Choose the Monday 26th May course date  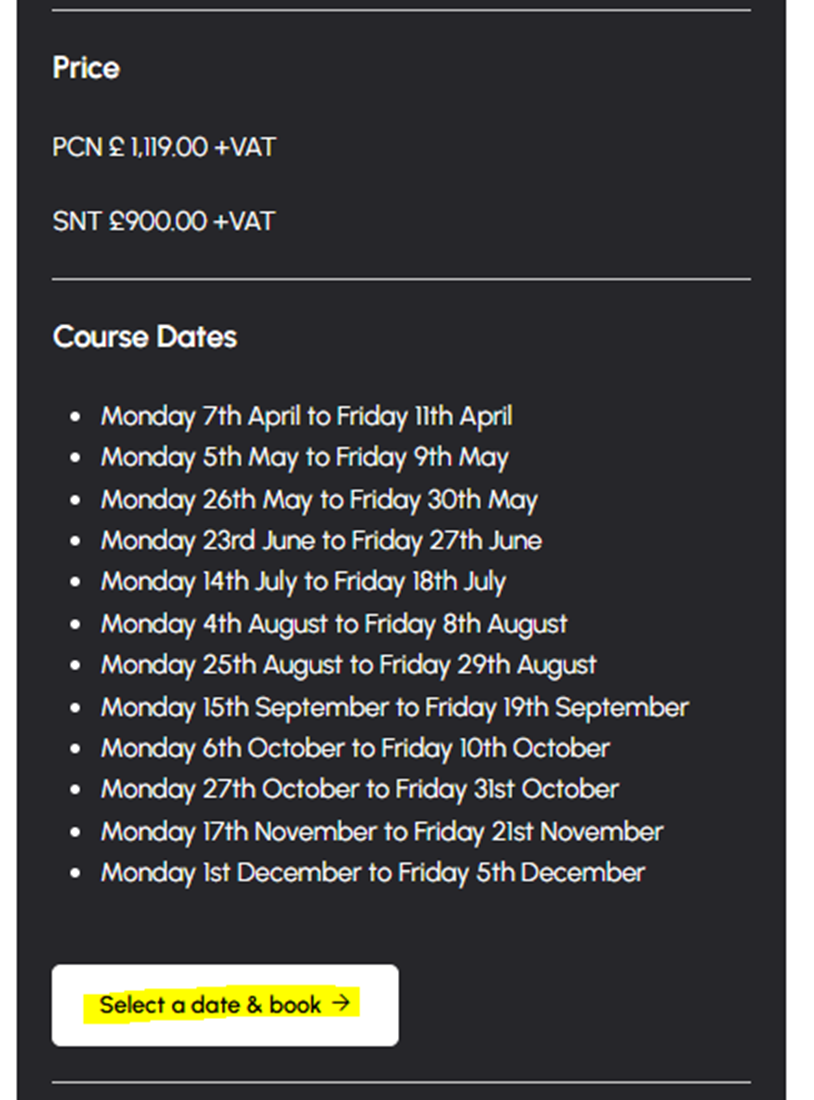(319, 499)
